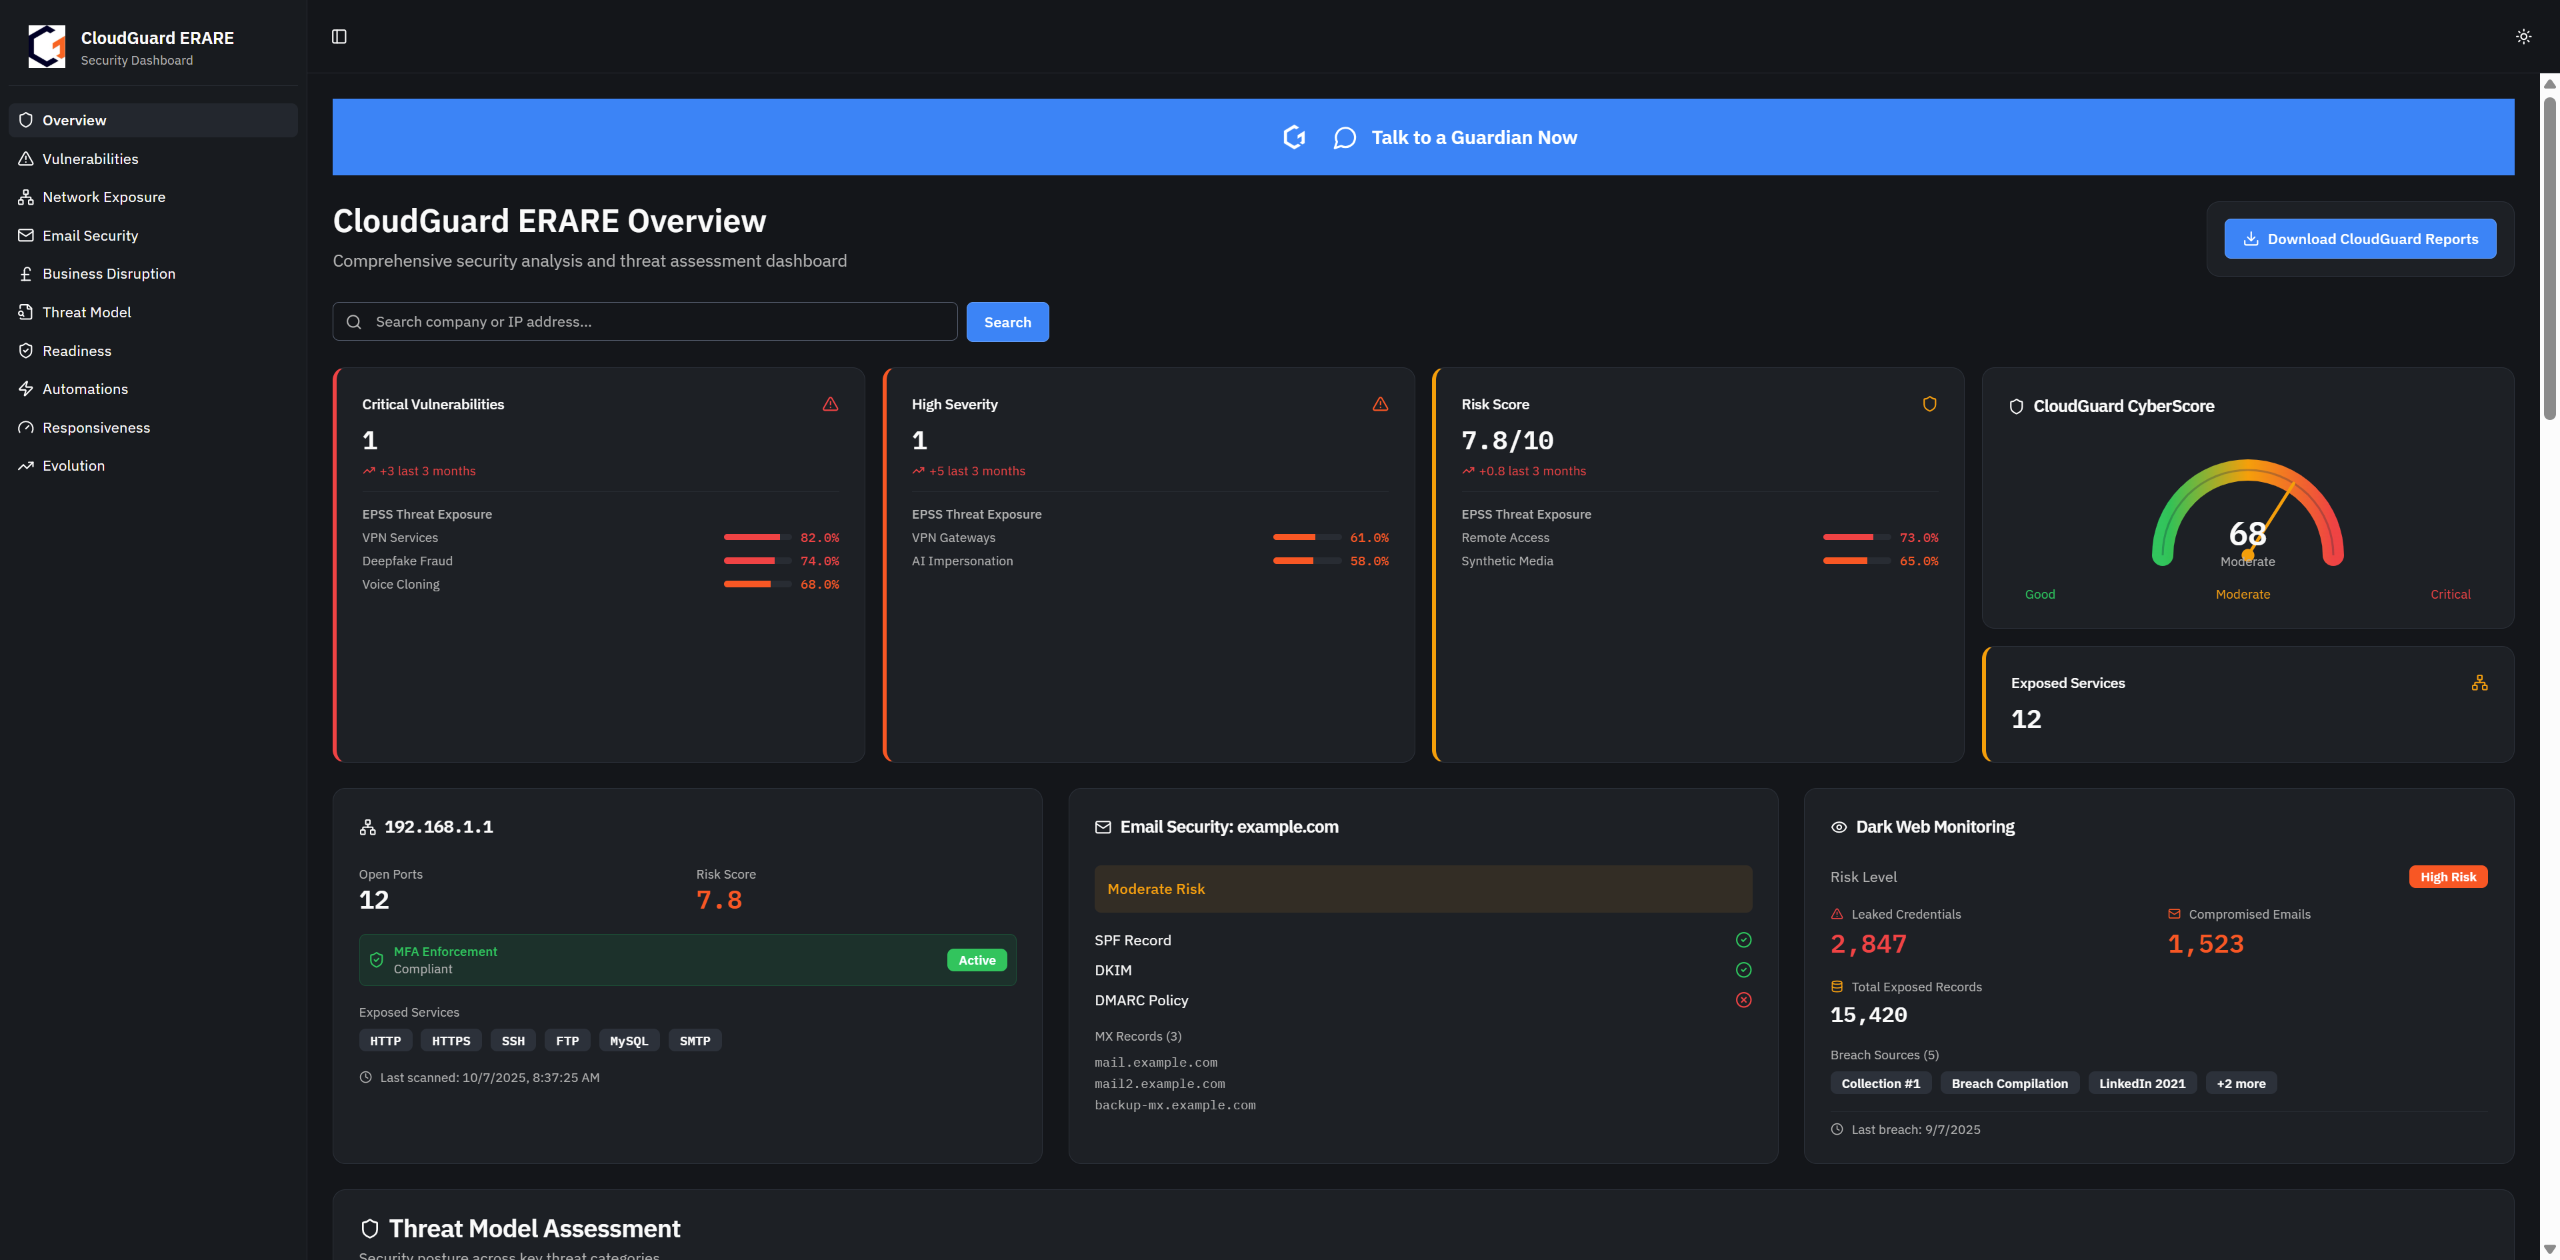This screenshot has width=2560, height=1260.
Task: Click the High Severity warning triangle icon
Action: point(1380,404)
